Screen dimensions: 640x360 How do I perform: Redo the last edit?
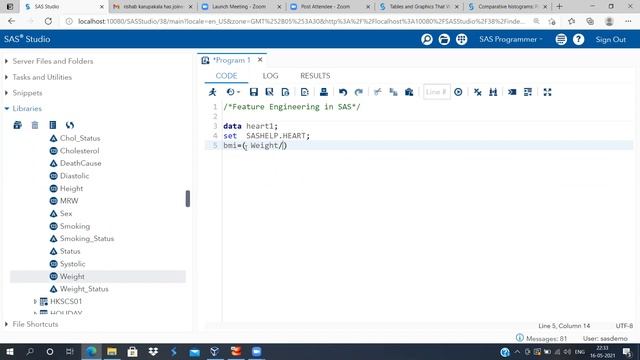[359, 92]
